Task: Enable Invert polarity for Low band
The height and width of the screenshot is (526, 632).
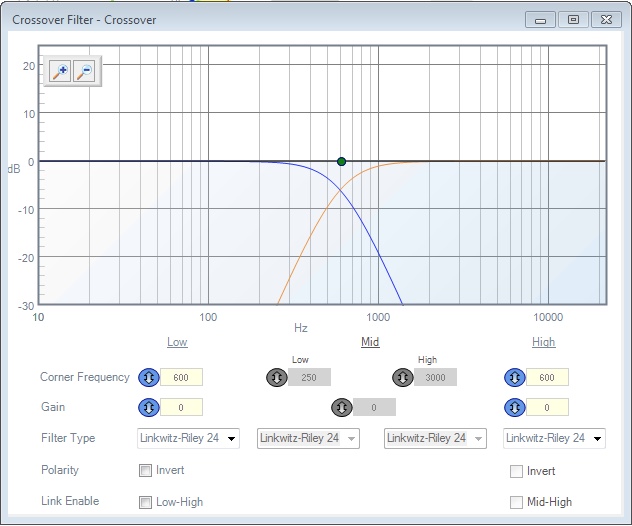Action: click(x=145, y=470)
